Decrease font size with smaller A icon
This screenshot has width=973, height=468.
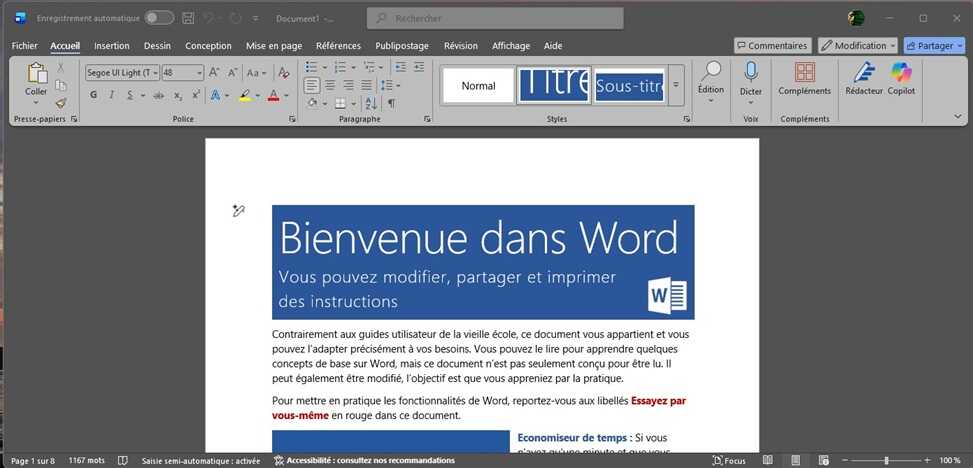pyautogui.click(x=233, y=73)
